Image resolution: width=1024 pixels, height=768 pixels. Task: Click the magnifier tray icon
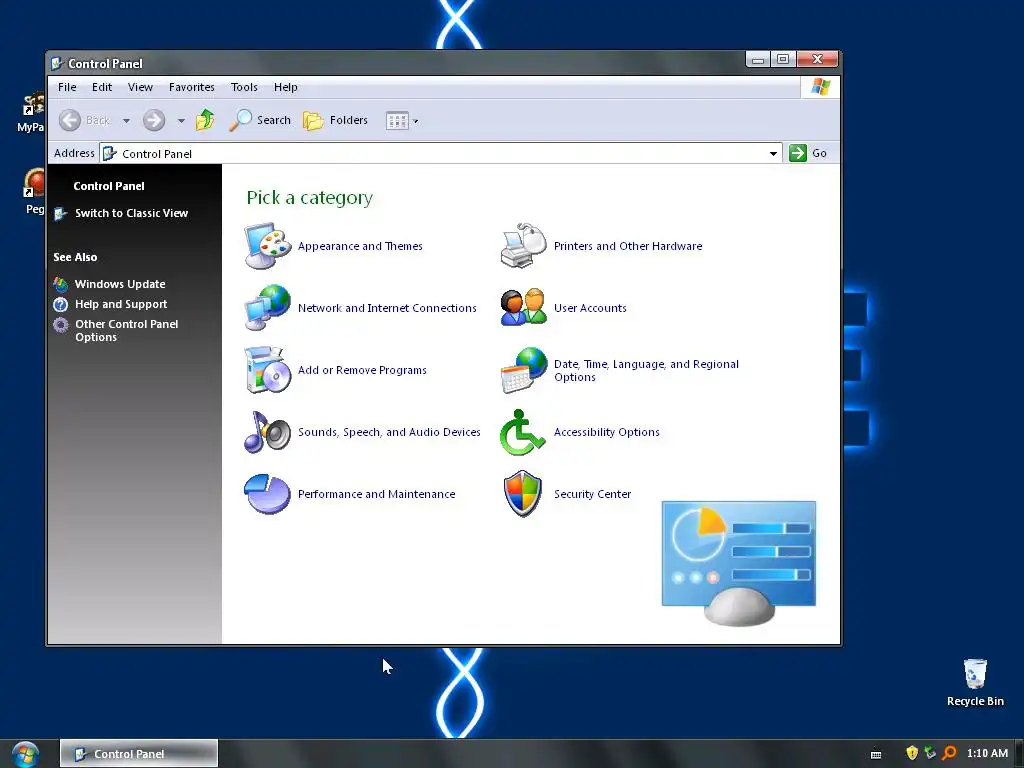[x=950, y=753]
